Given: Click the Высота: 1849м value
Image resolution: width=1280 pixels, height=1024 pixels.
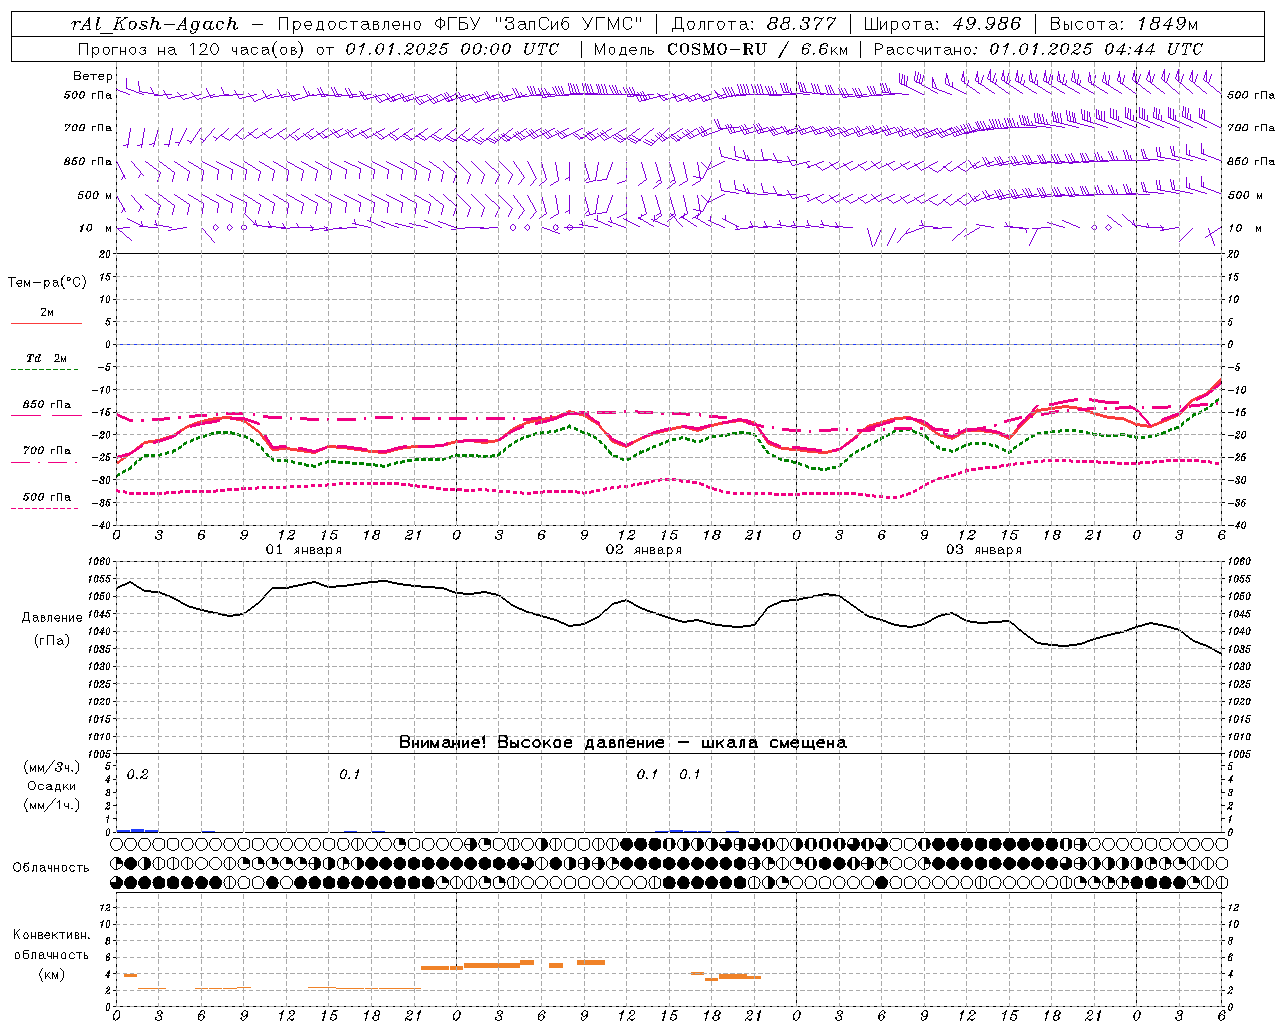Looking at the screenshot, I should click(1123, 24).
